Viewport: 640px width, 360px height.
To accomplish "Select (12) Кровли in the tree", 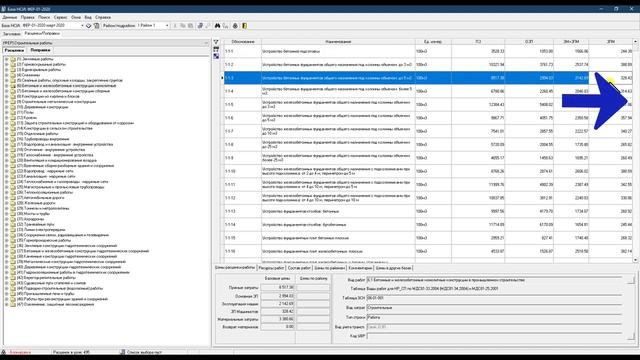I will point(27,118).
